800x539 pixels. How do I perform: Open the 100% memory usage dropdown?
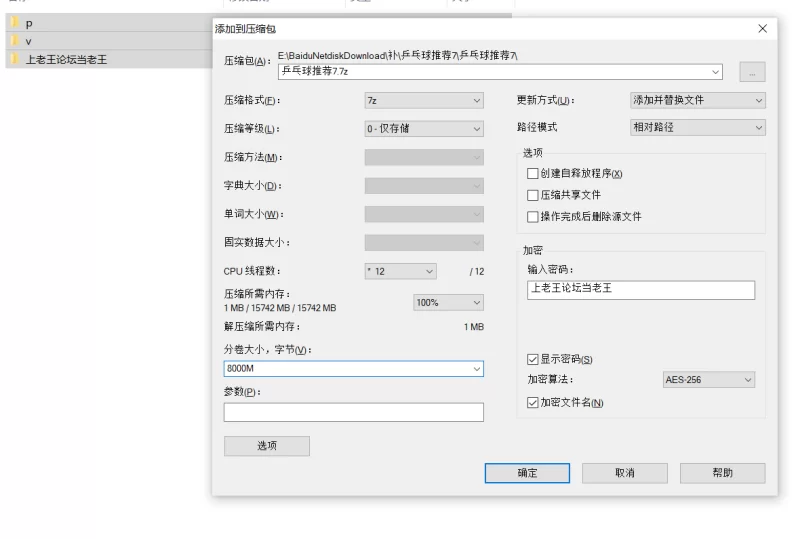(x=448, y=303)
